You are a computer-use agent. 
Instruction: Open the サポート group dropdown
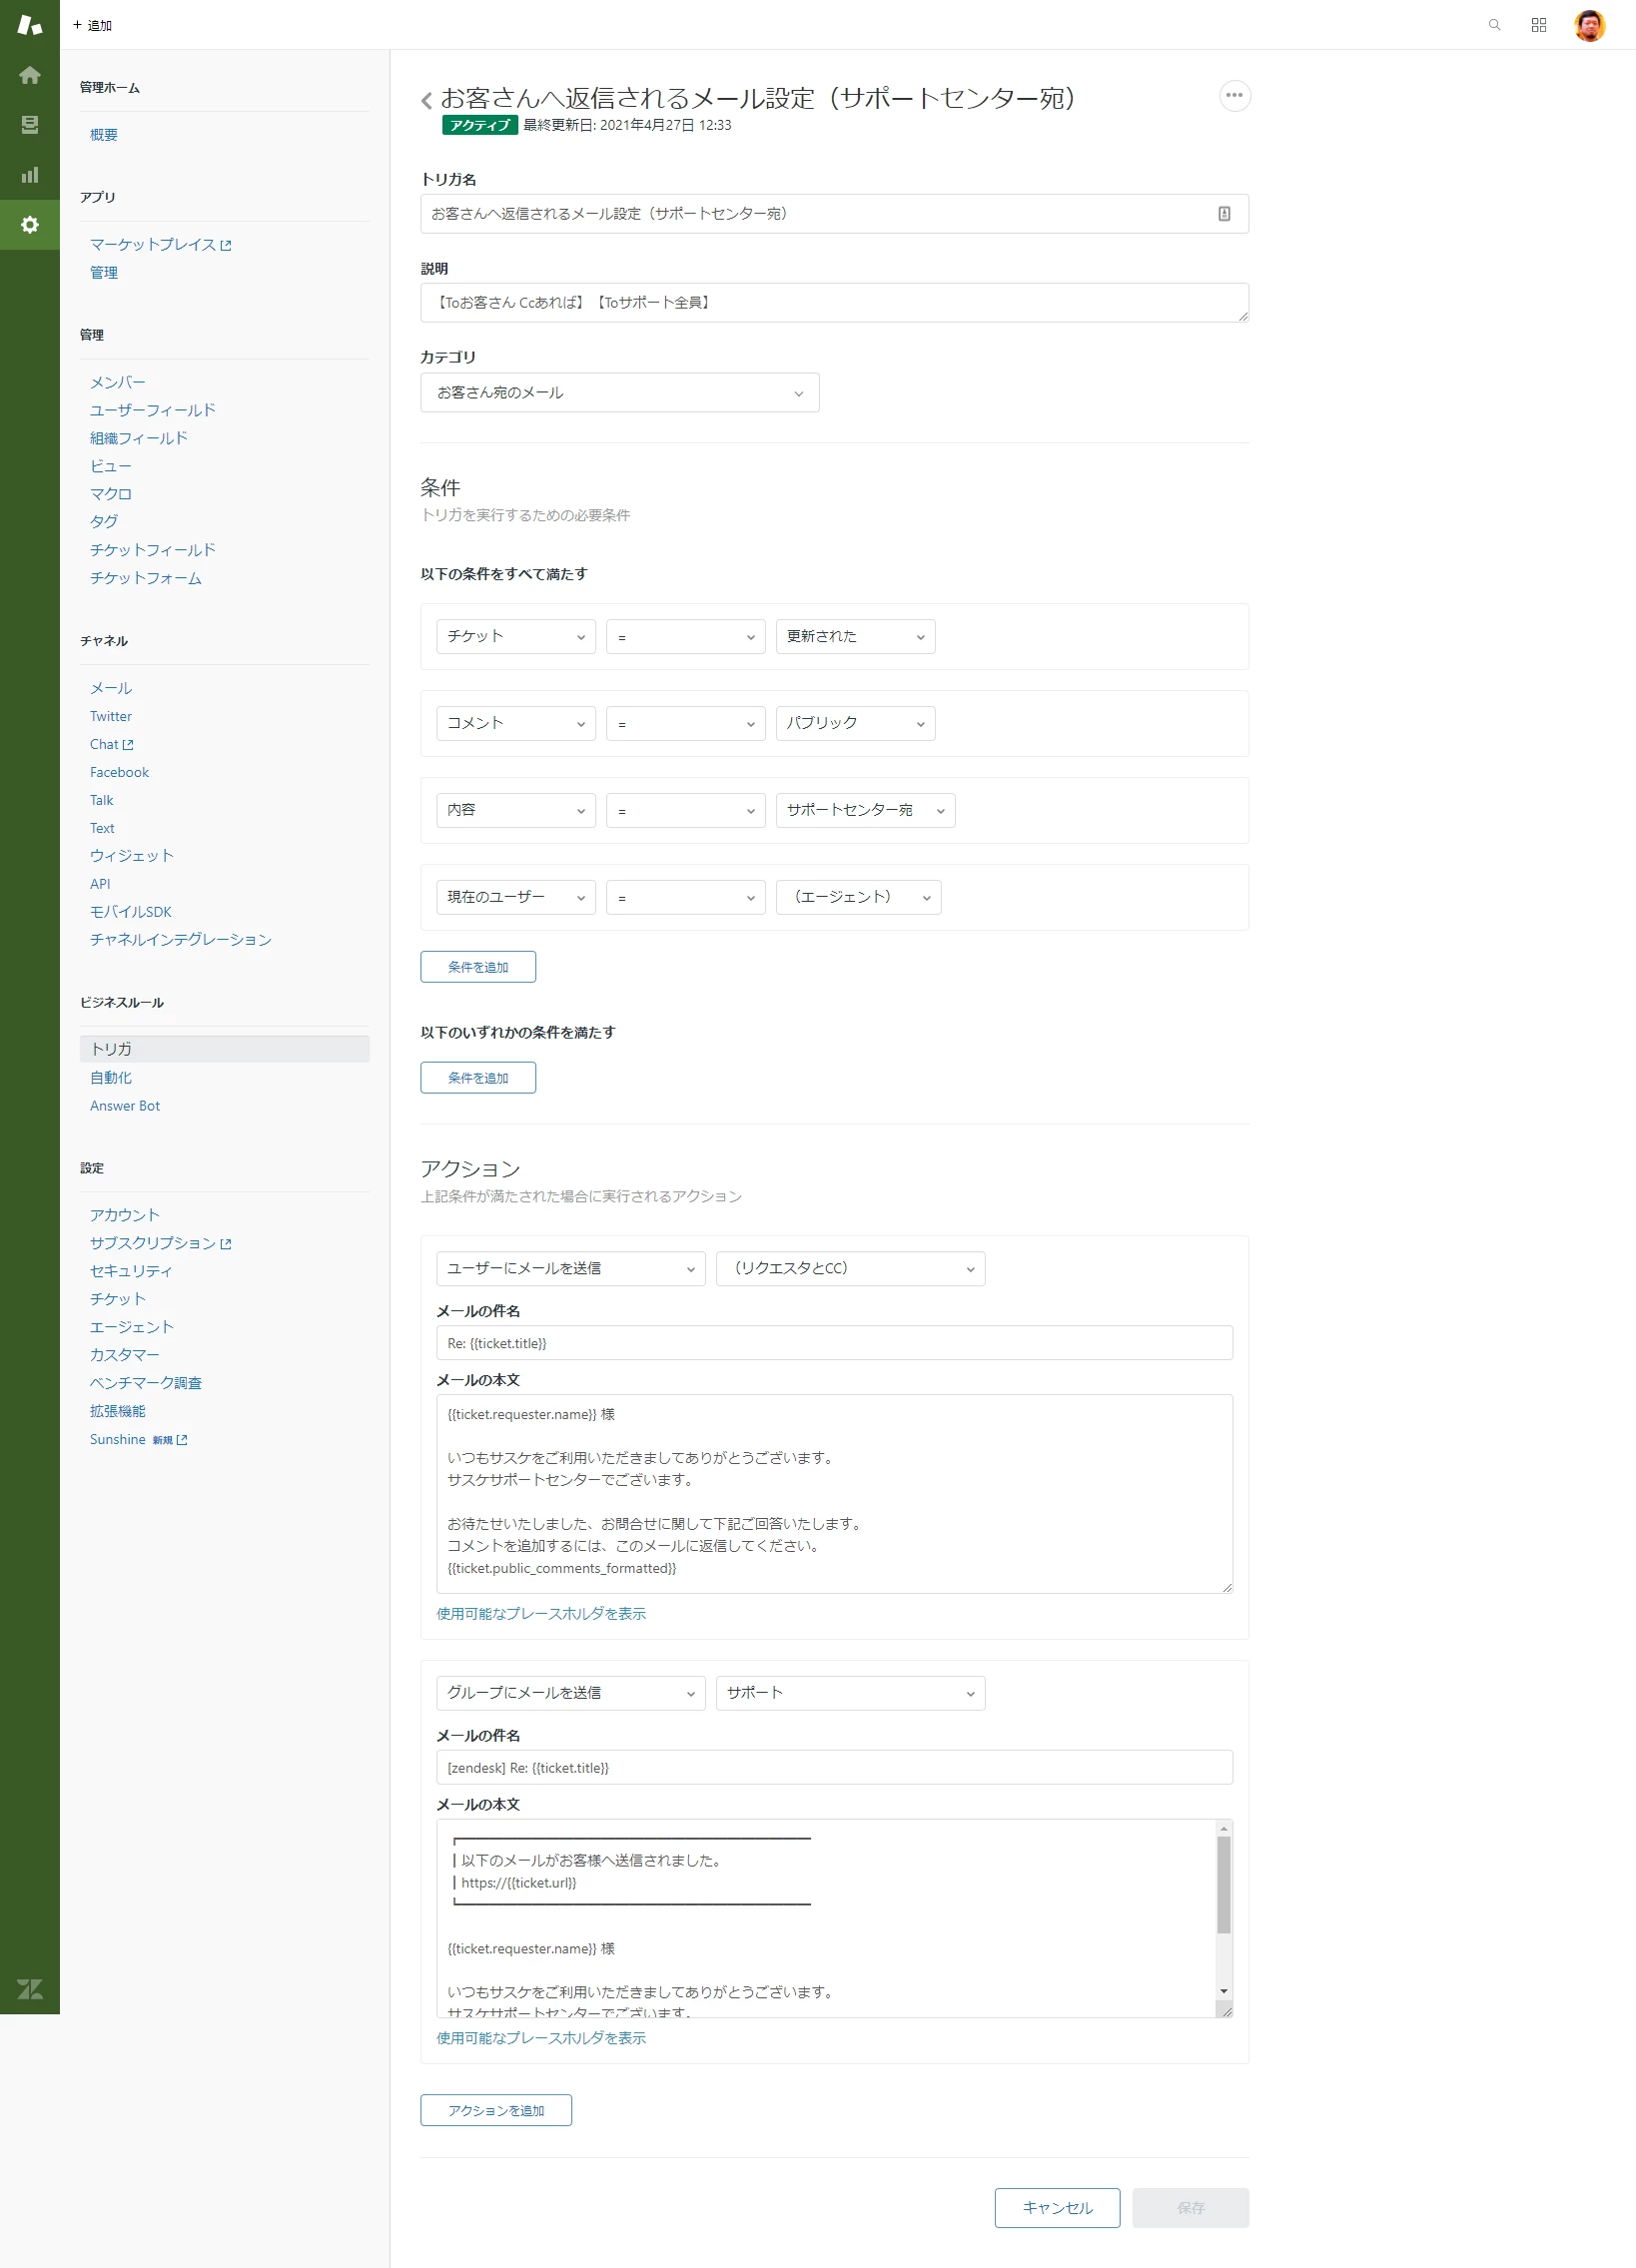click(x=850, y=1693)
